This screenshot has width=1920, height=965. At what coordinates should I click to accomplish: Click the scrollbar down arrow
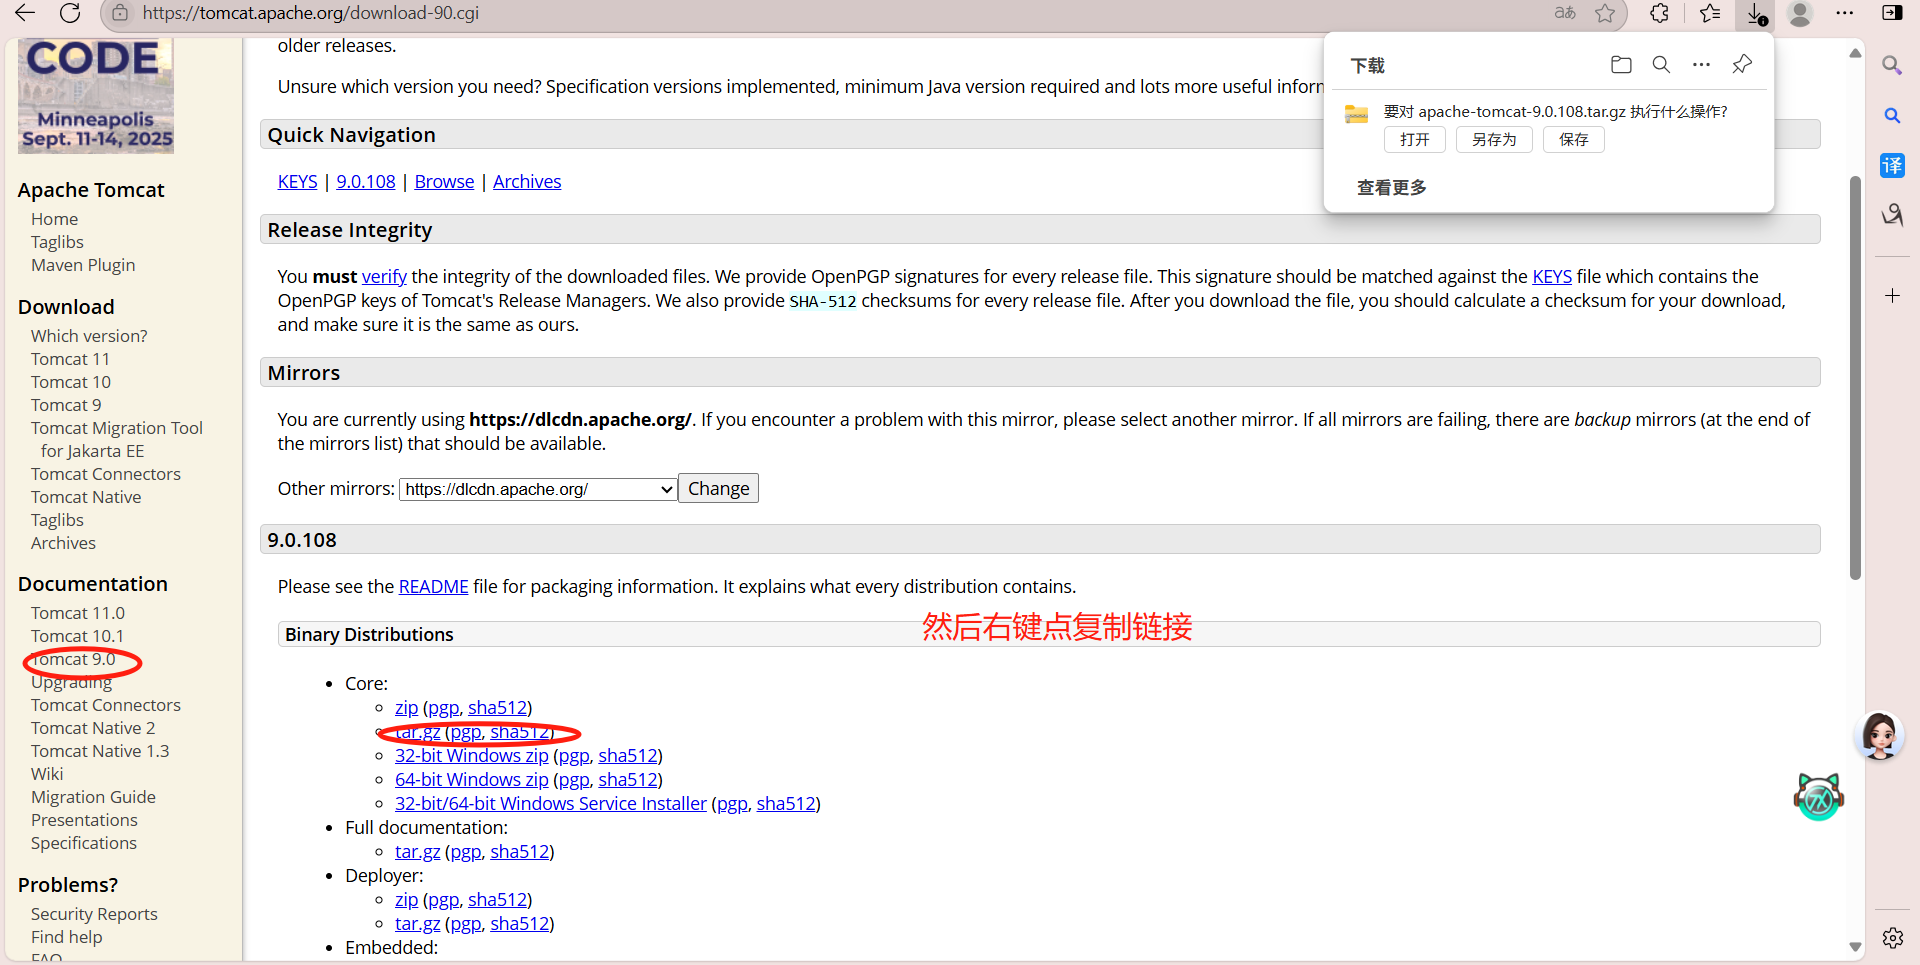click(x=1855, y=946)
